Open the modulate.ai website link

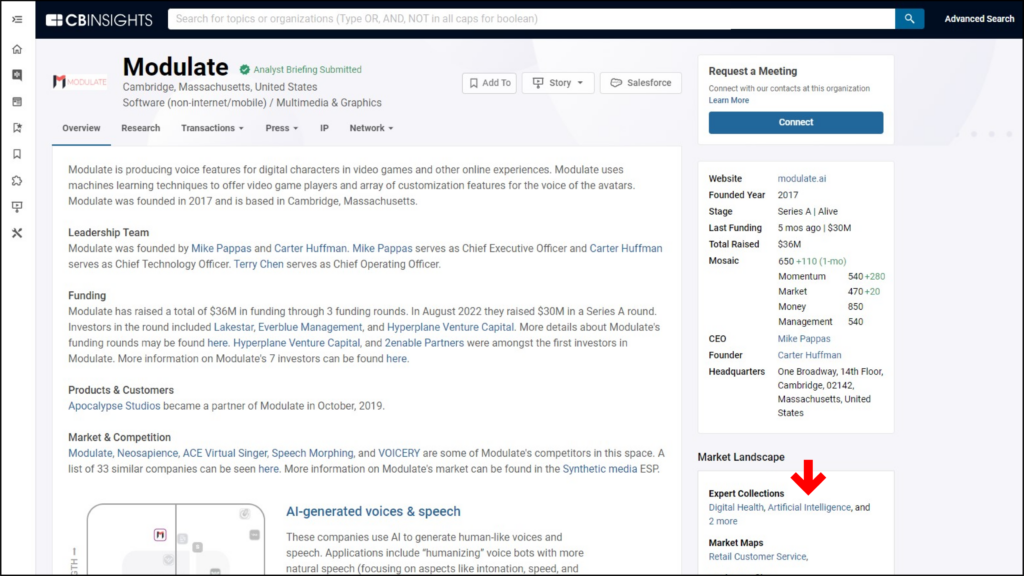[x=802, y=179]
